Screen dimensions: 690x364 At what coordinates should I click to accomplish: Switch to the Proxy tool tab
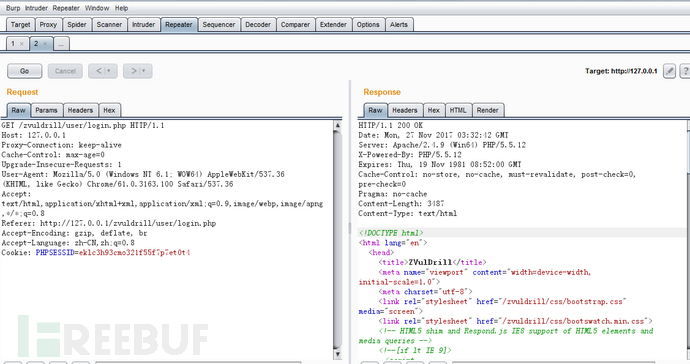48,25
